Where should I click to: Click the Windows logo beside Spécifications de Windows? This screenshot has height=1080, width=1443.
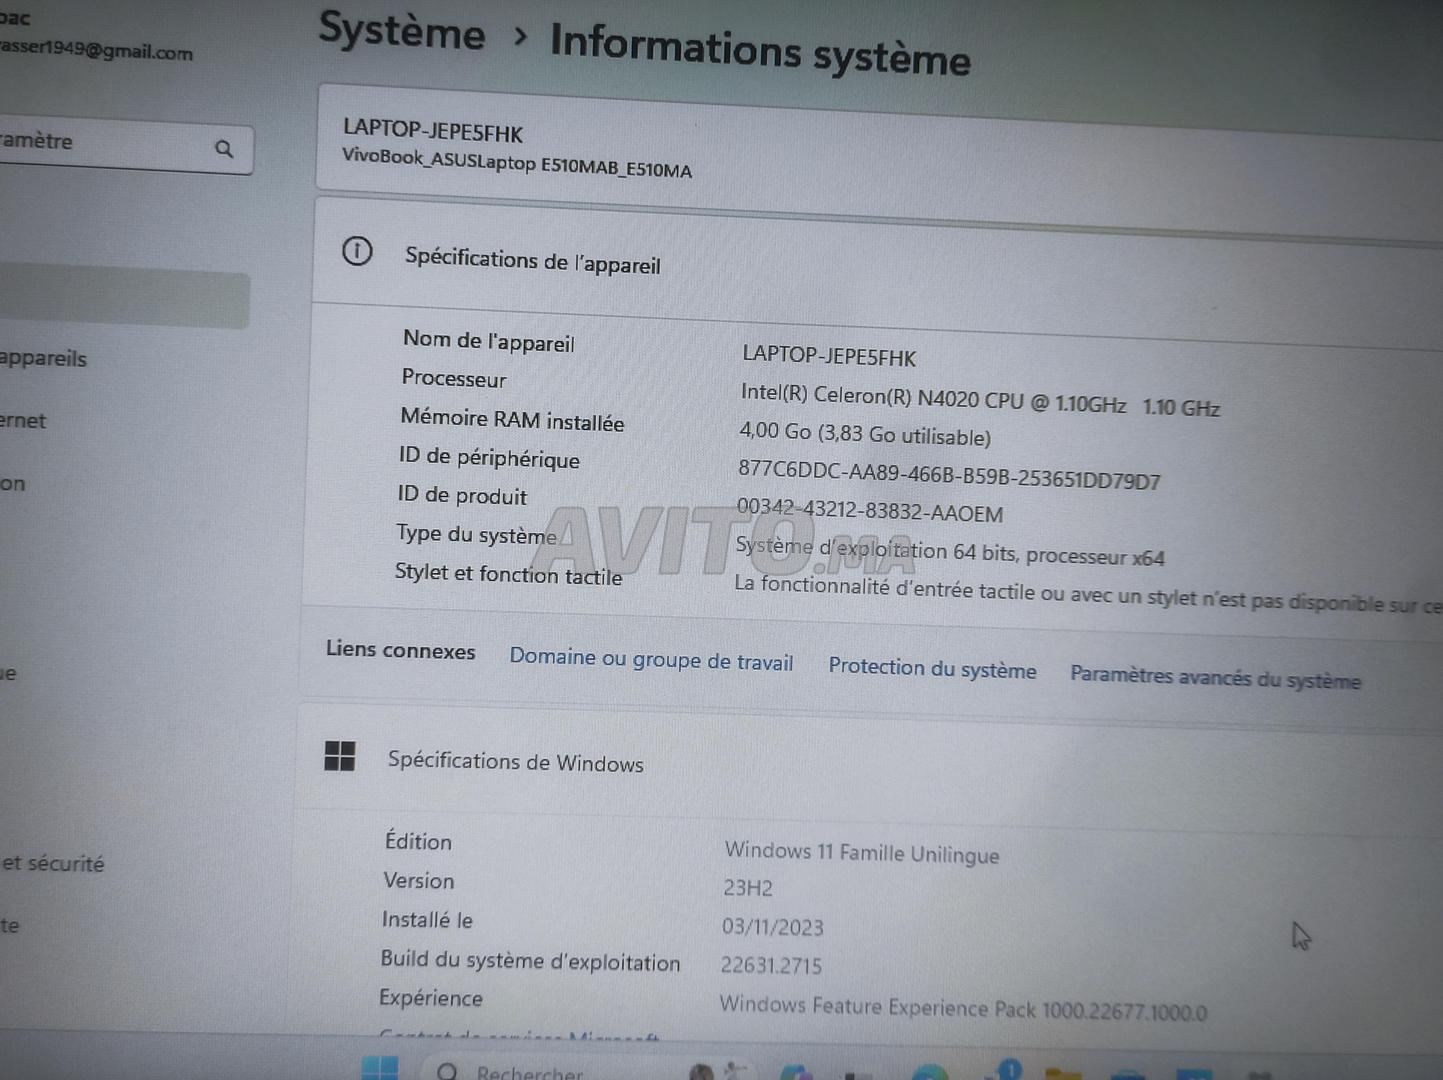point(340,756)
